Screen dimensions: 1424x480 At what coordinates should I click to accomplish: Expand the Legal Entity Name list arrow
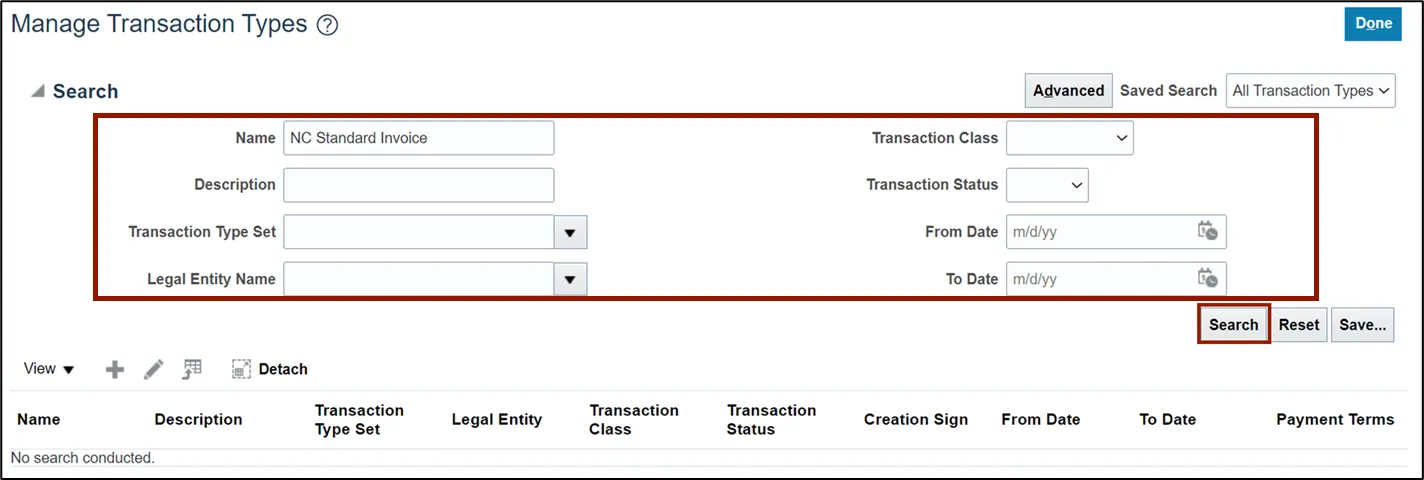570,279
